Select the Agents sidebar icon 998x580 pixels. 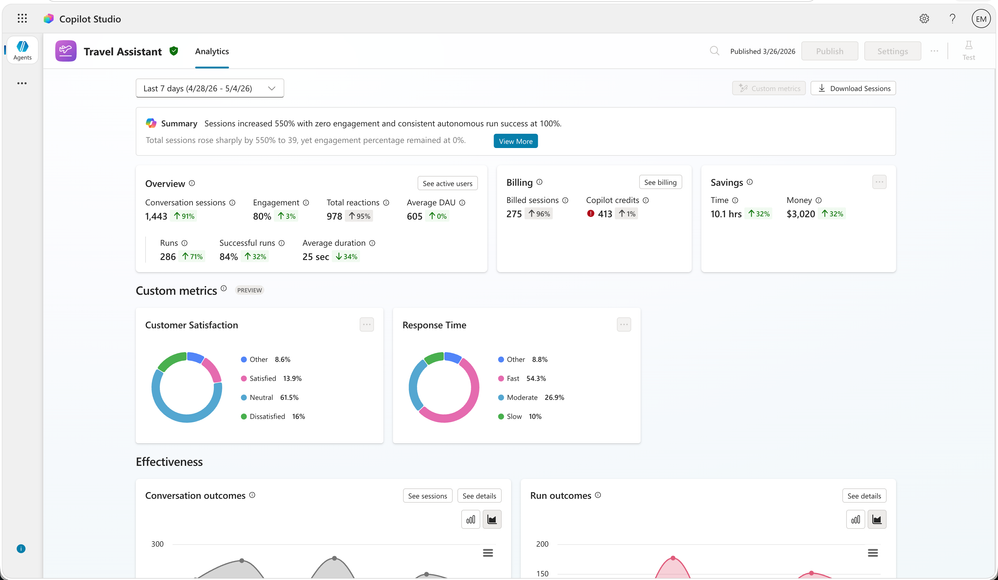click(22, 50)
